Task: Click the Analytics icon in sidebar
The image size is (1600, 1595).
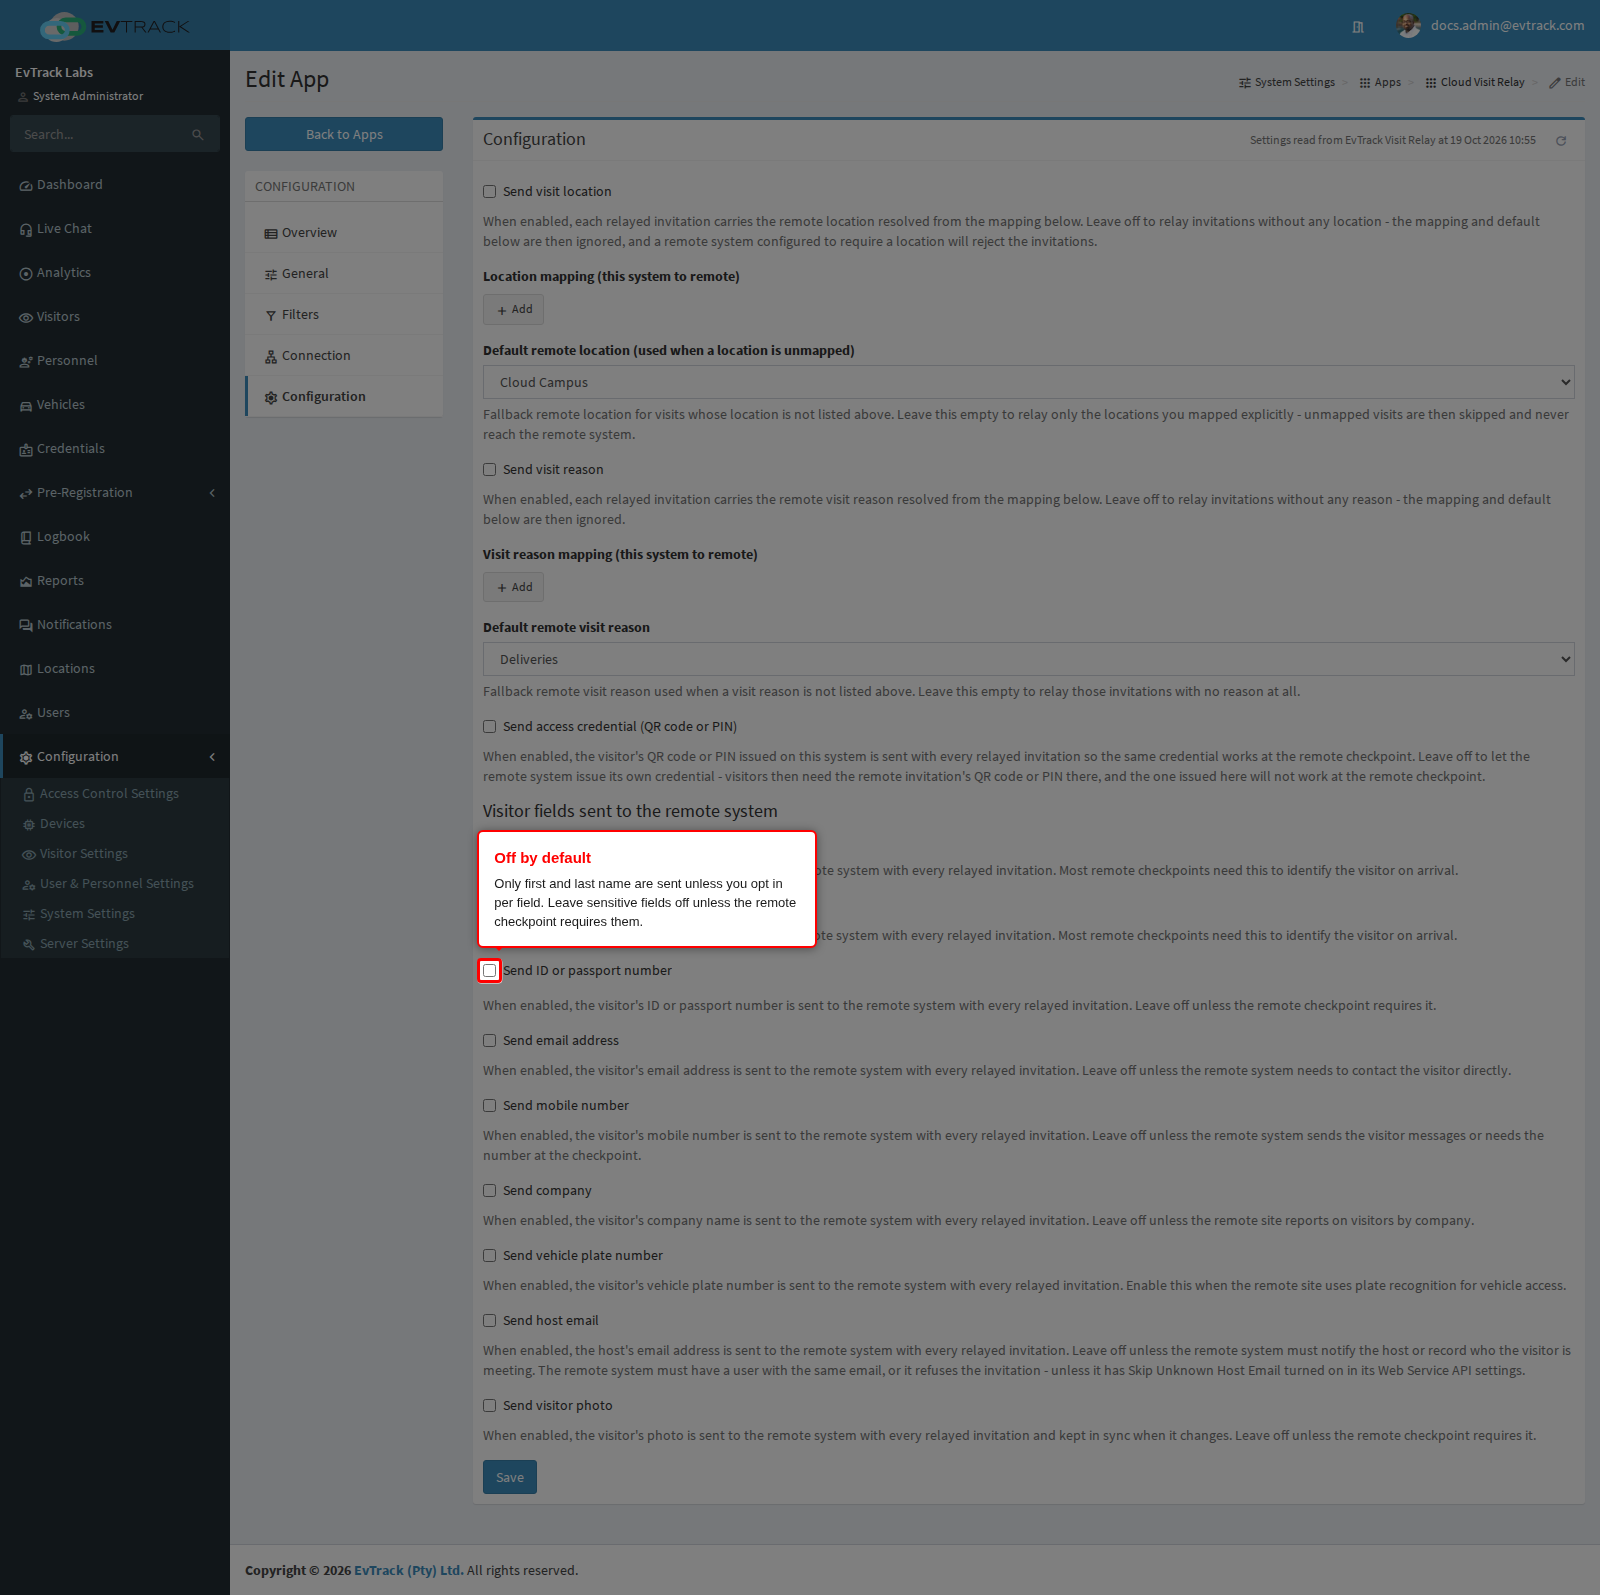Action: (26, 274)
